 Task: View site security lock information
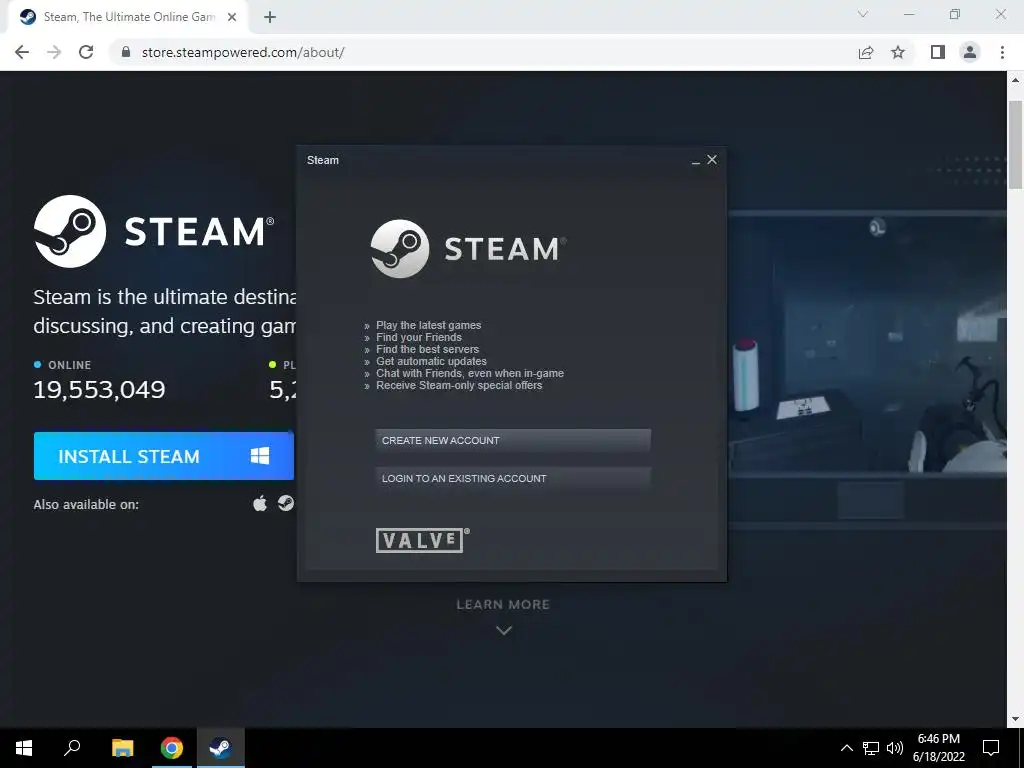pyautogui.click(x=126, y=52)
